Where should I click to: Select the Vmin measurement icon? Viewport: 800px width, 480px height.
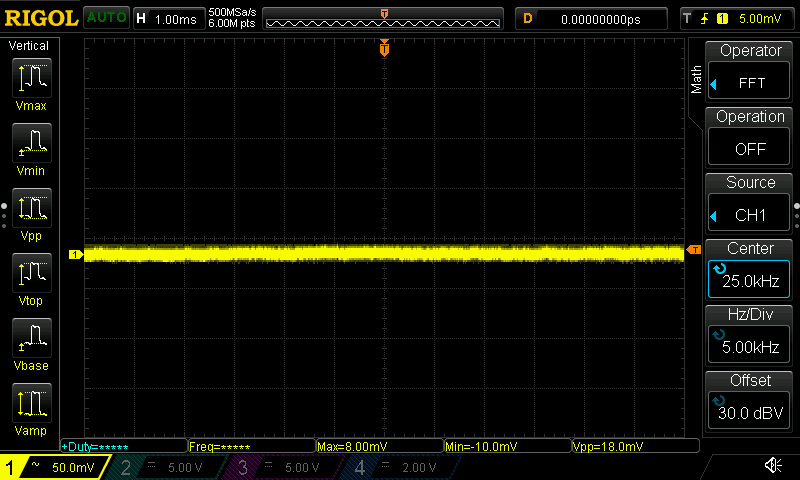pos(32,143)
